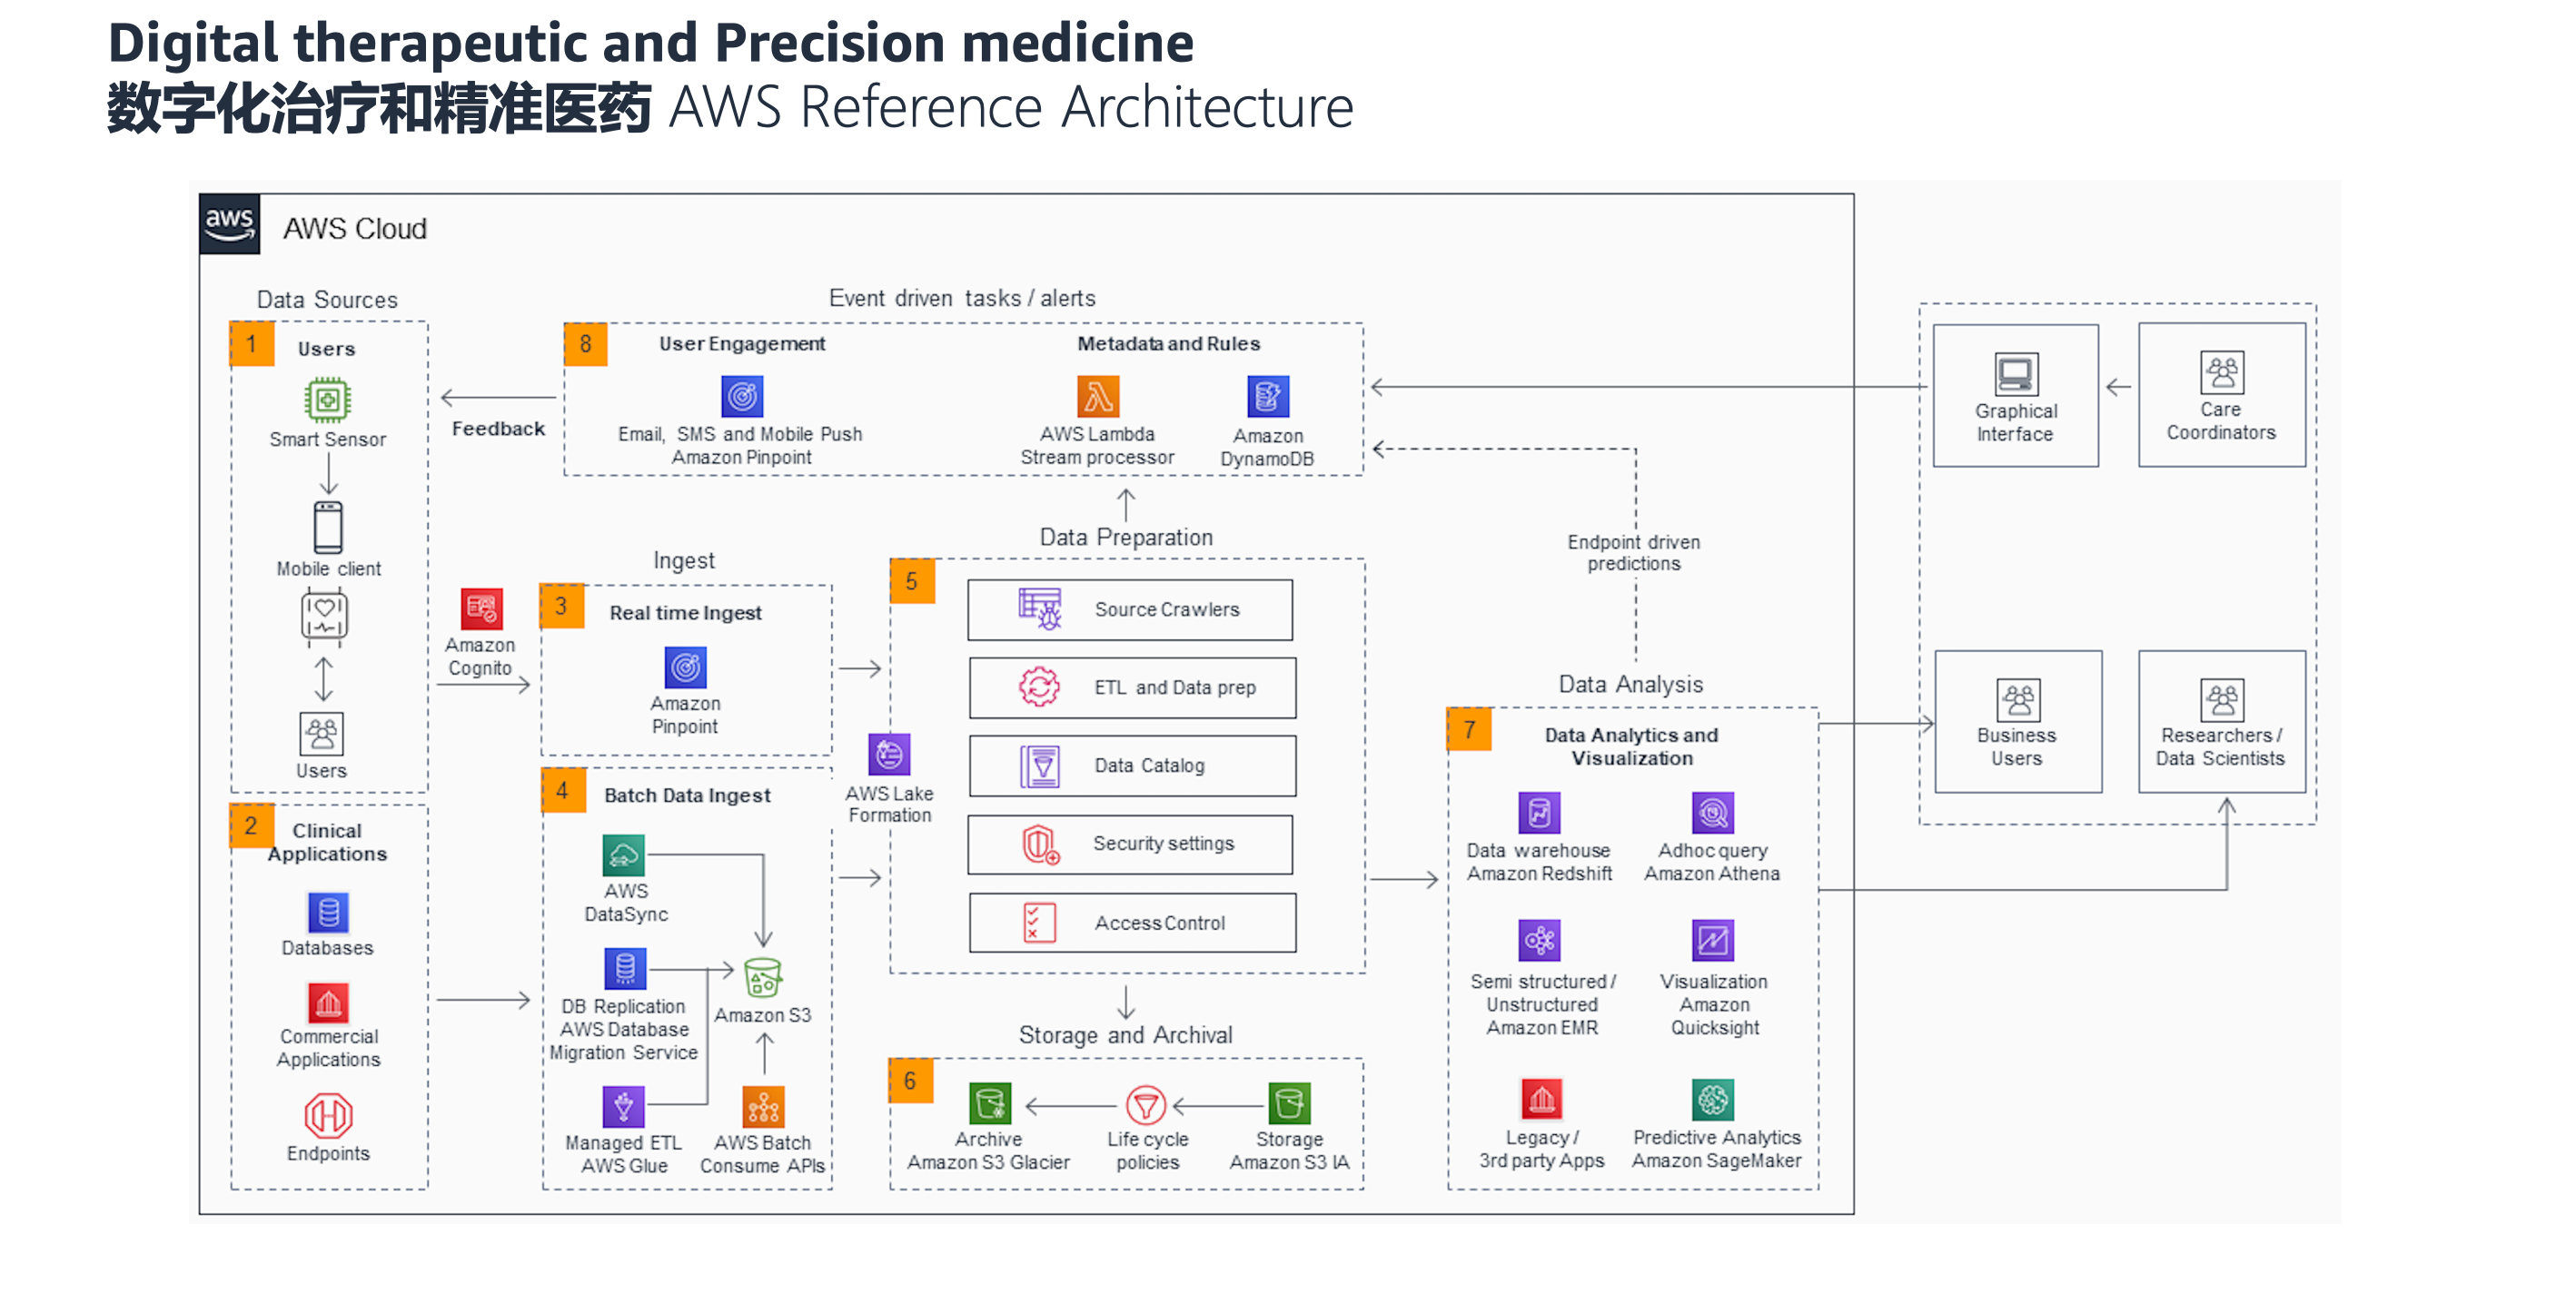Click the Amazon Cognito icon
The height and width of the screenshot is (1304, 2576).
tap(481, 608)
